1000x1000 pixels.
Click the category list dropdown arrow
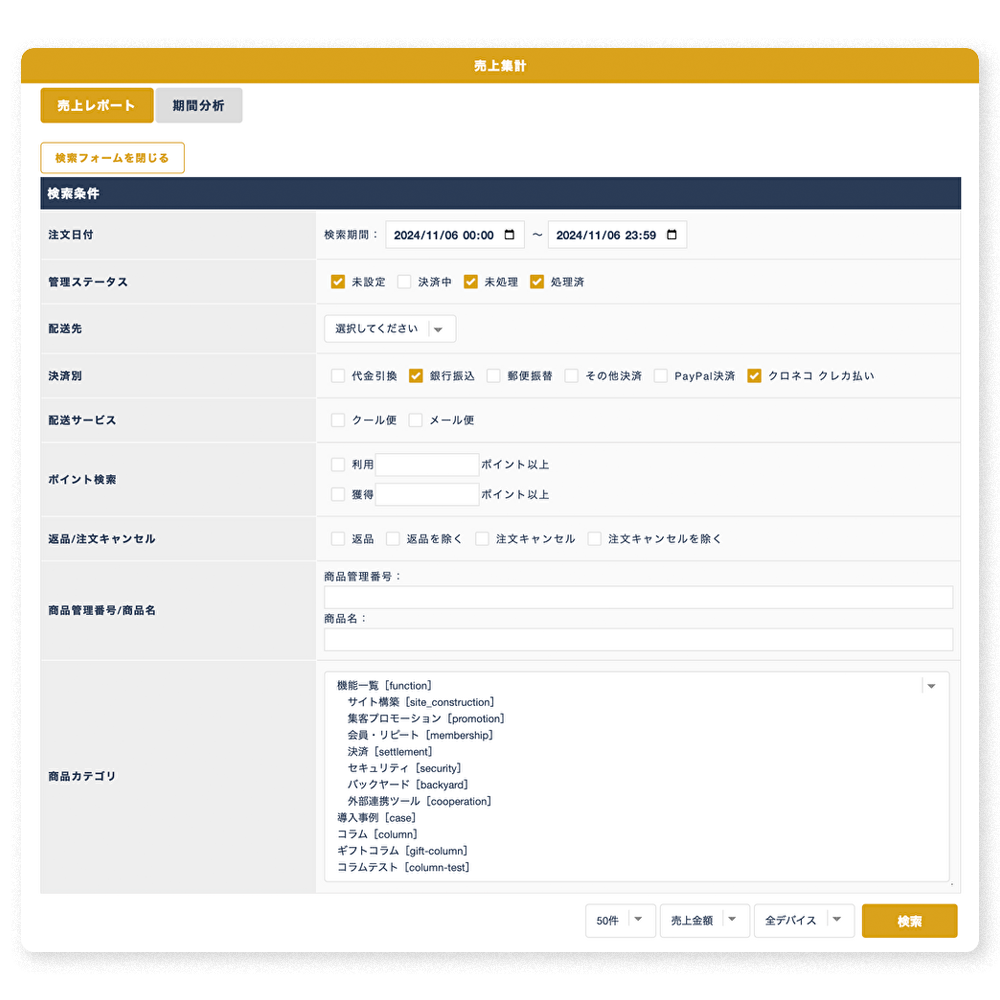pyautogui.click(x=931, y=686)
